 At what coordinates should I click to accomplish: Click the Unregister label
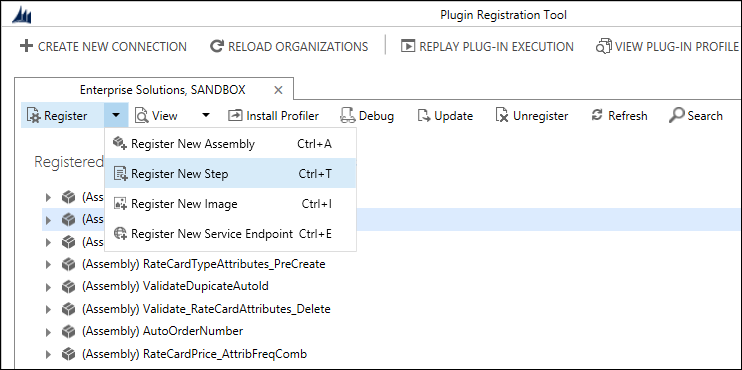pyautogui.click(x=541, y=116)
